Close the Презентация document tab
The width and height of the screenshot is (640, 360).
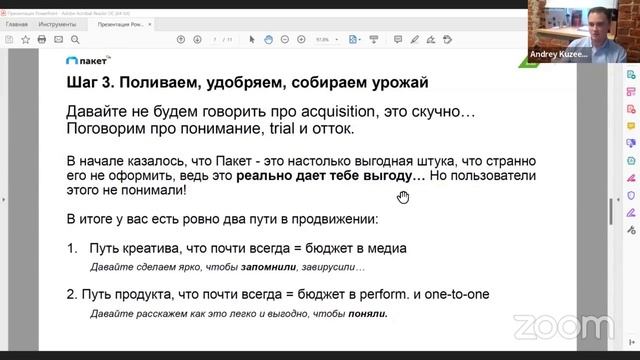150,24
